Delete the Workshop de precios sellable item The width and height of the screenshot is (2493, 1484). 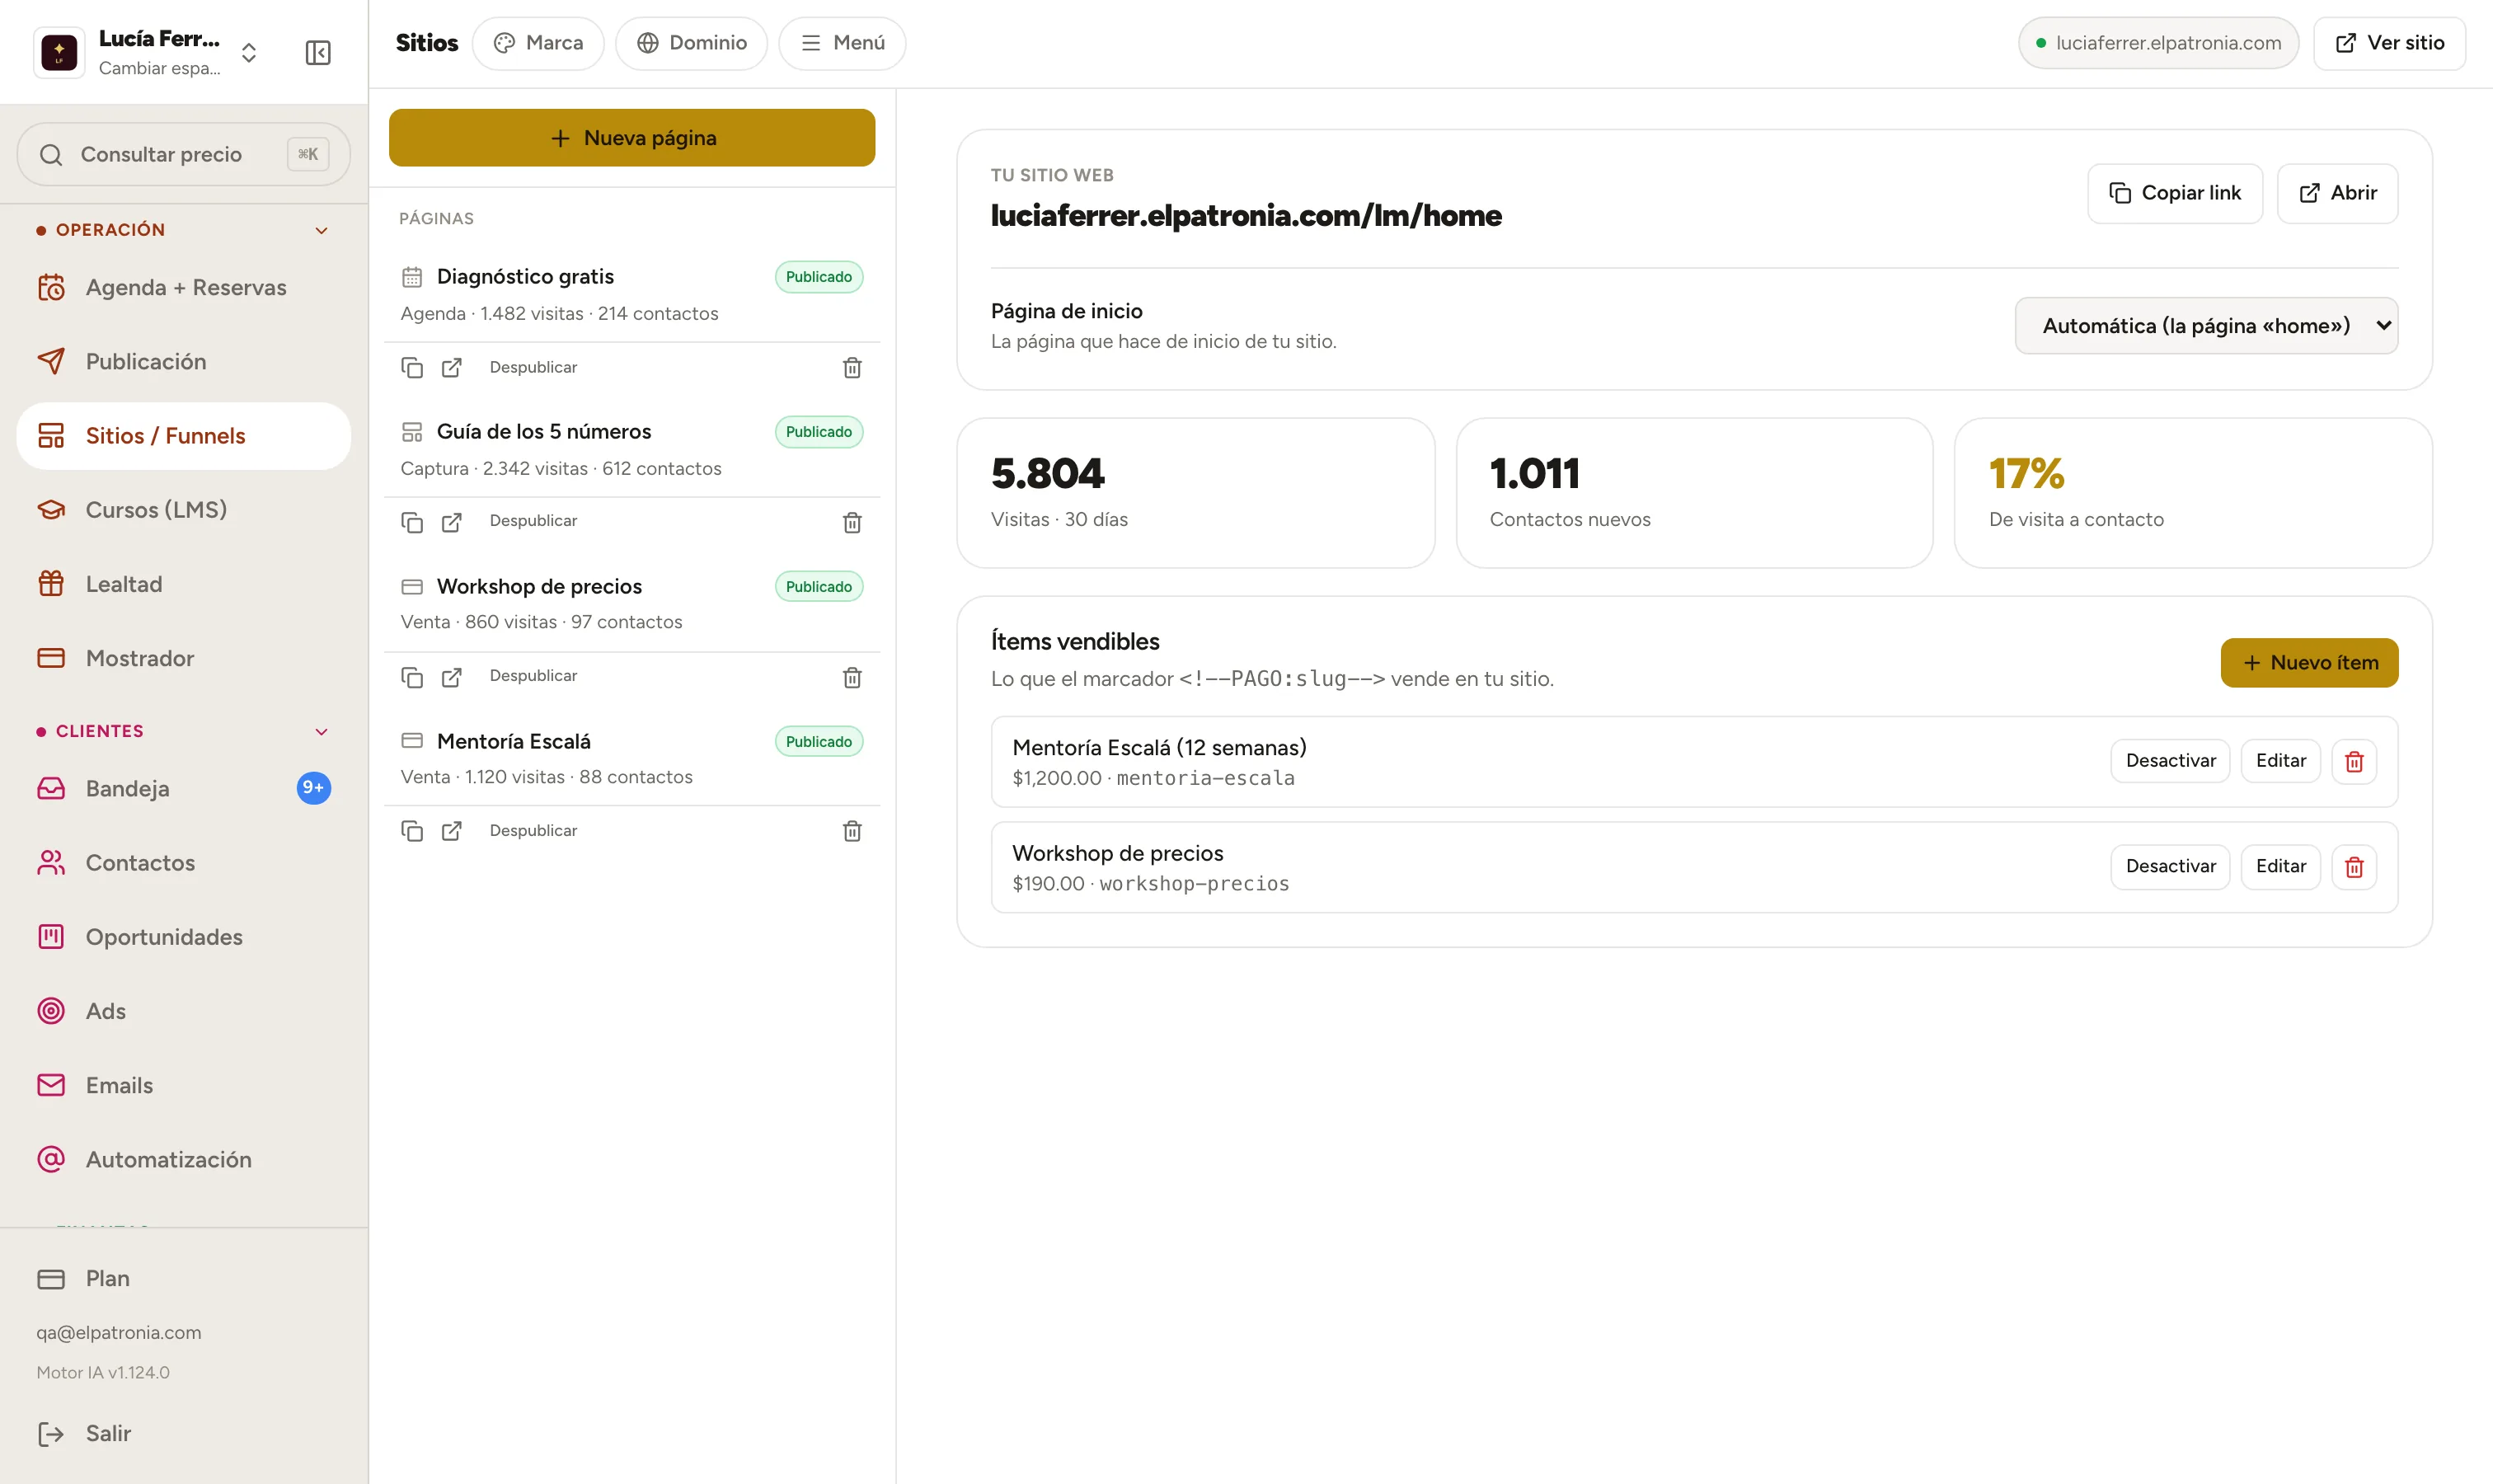(x=2354, y=866)
